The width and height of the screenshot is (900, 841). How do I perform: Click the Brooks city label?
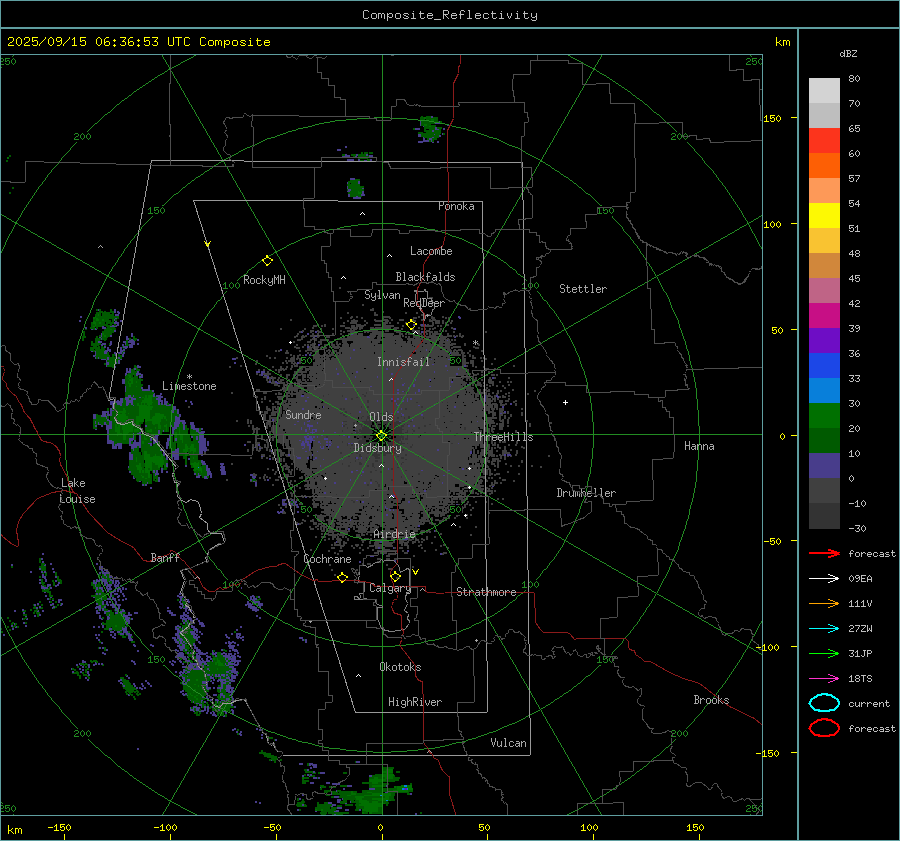pos(711,700)
